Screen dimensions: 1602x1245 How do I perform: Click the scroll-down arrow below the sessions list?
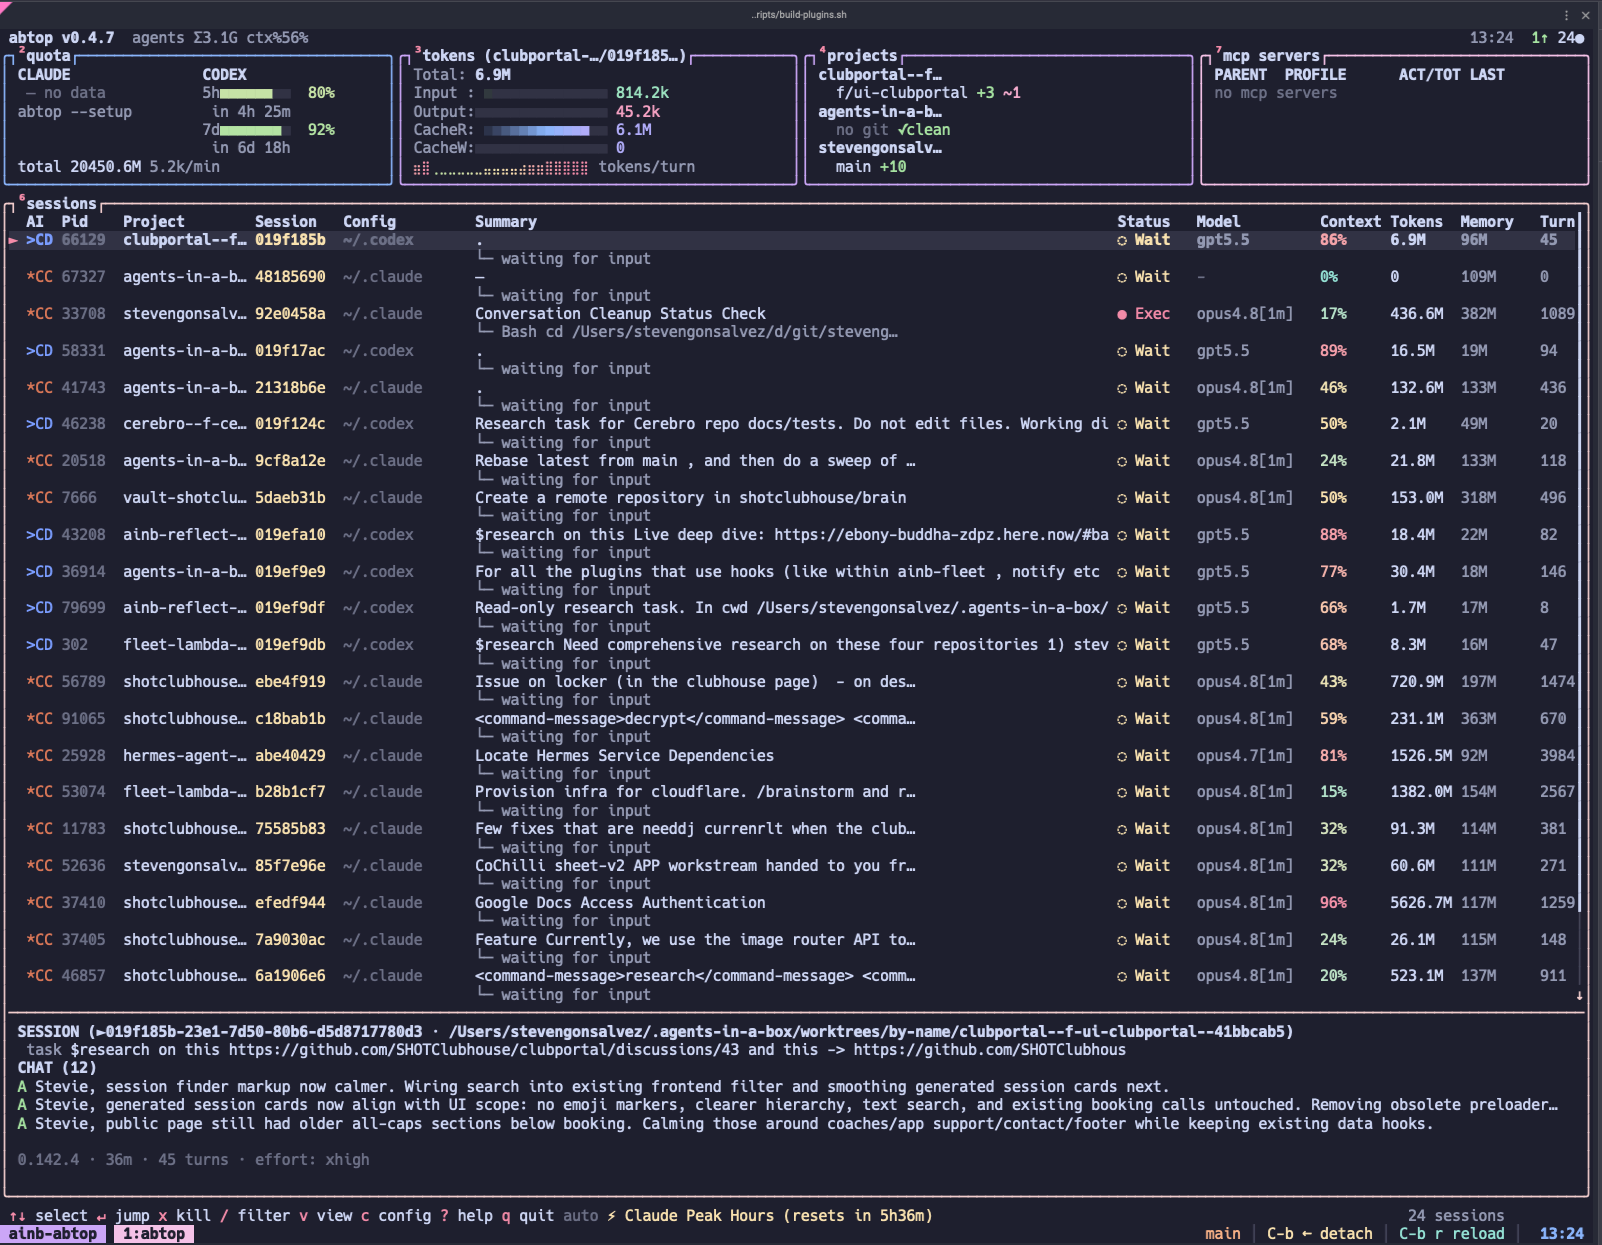tap(1579, 995)
